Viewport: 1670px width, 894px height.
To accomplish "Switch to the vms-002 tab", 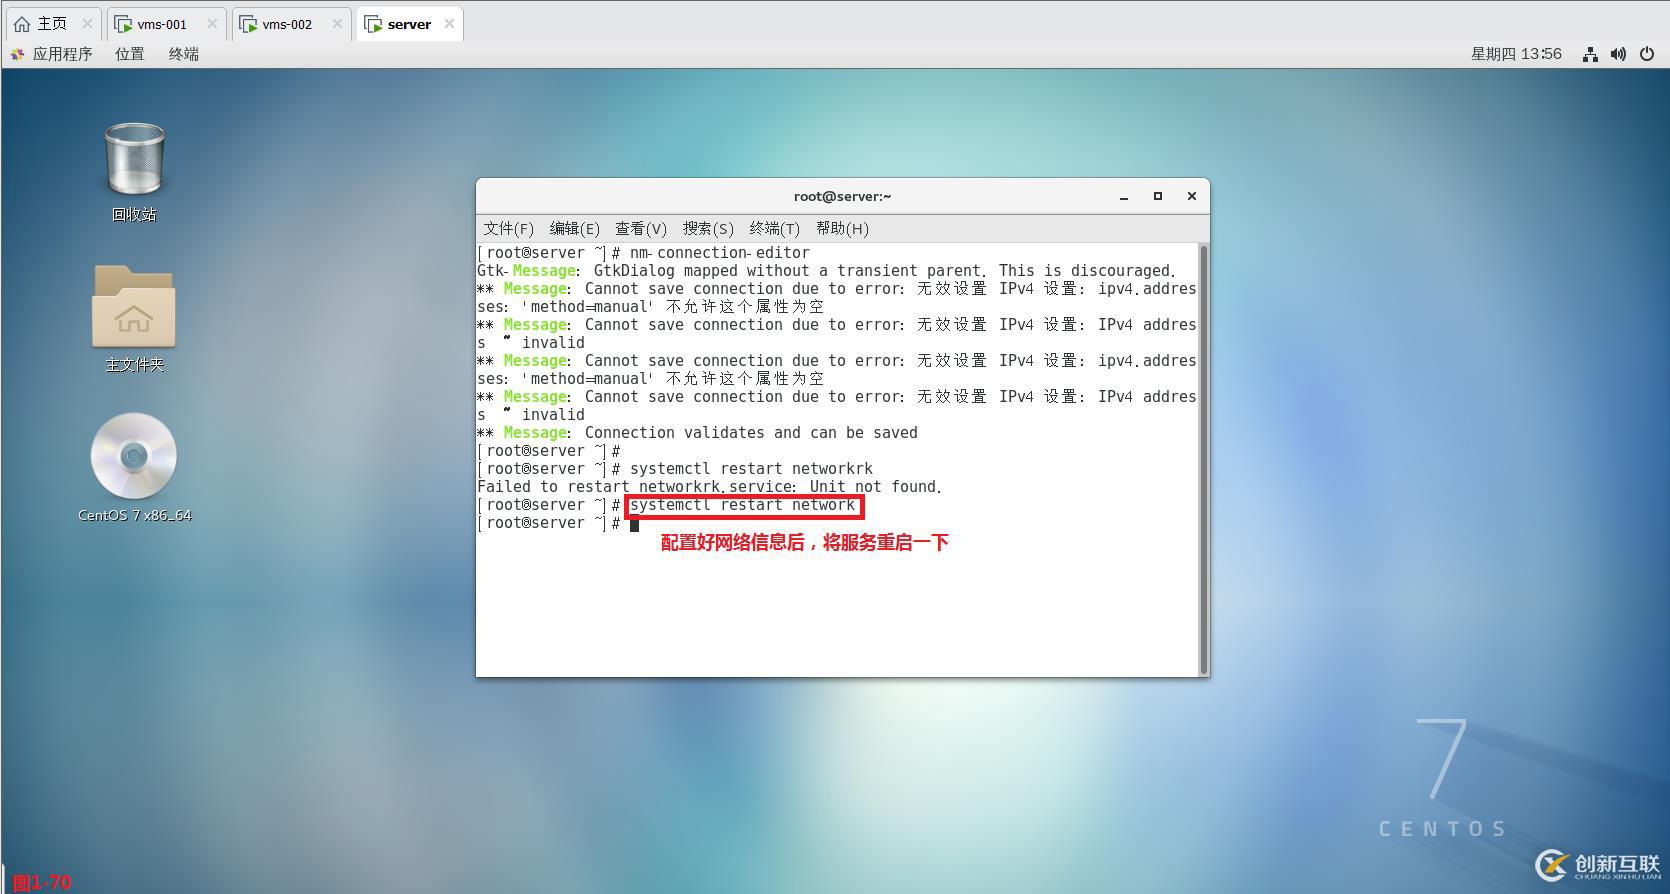I will [x=289, y=24].
